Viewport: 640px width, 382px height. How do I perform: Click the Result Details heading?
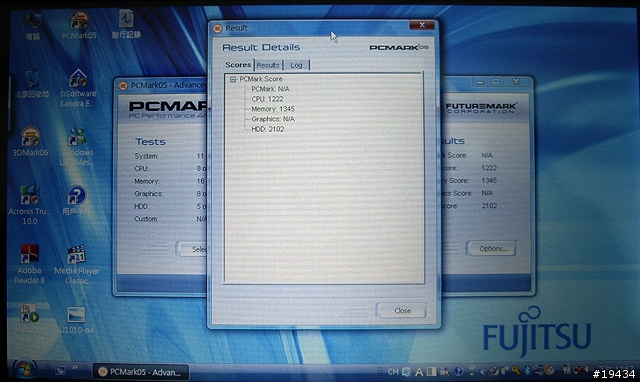pyautogui.click(x=261, y=47)
